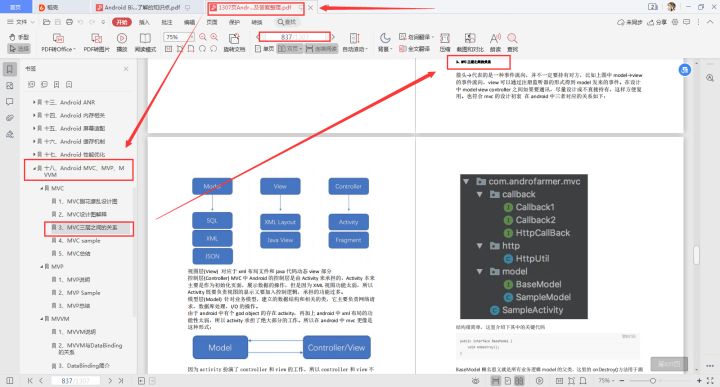Viewport: 720px width, 387px height.
Task: Expand chapter 13 Android ANR
Action: pyautogui.click(x=34, y=102)
